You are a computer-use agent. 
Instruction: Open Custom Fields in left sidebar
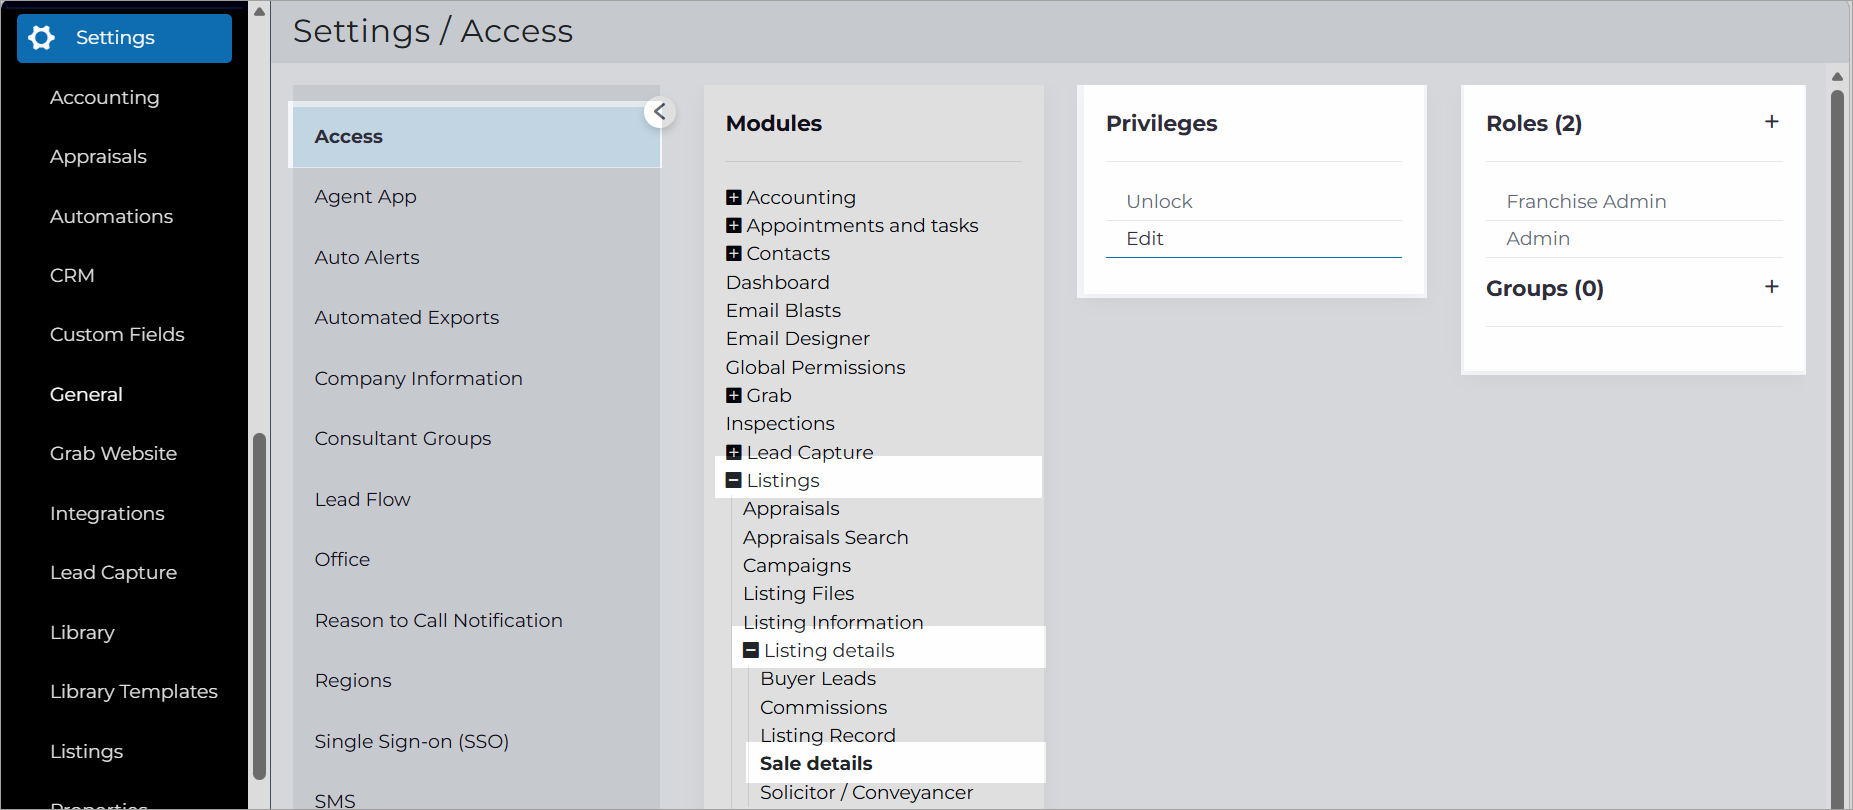coord(117,335)
